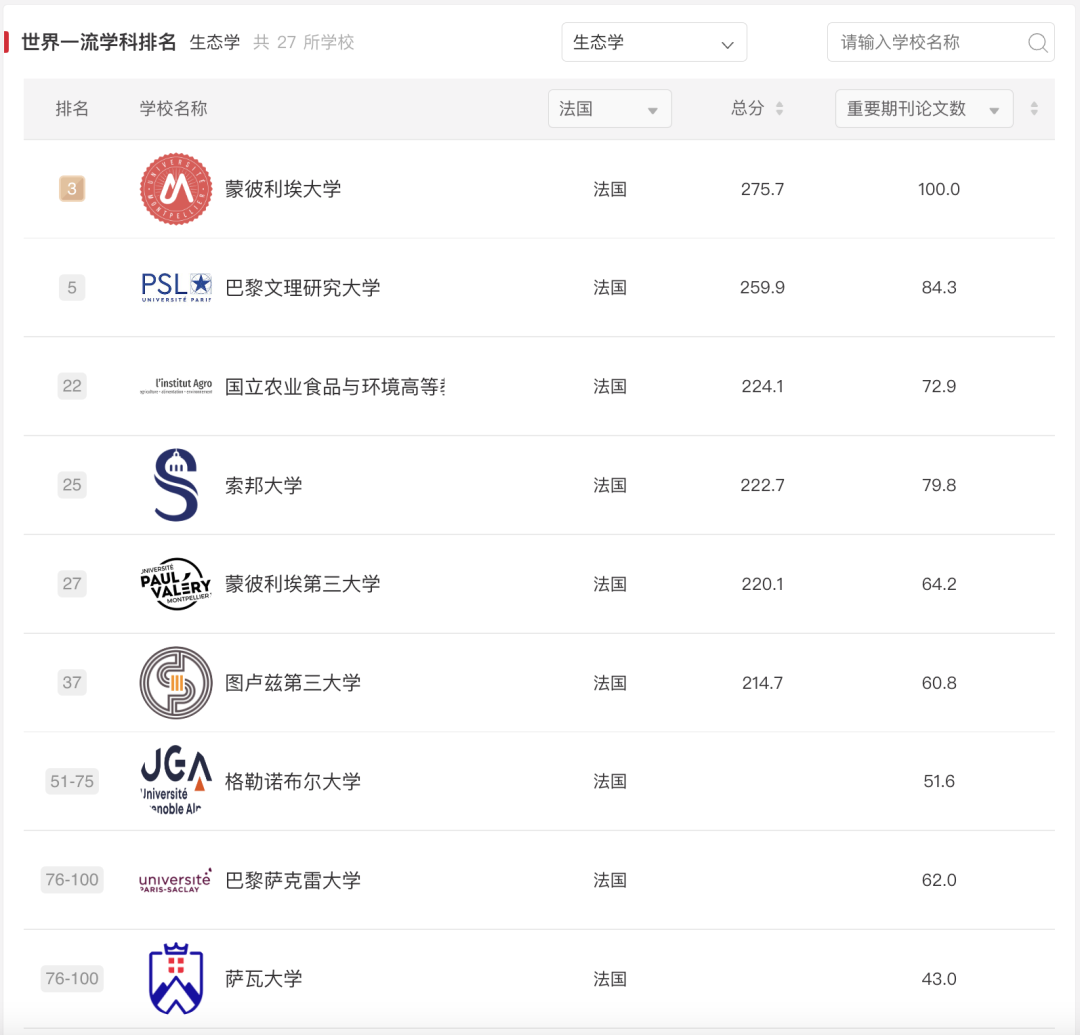1080x1035 pixels.
Task: Click the rank 5 badge
Action: pyautogui.click(x=72, y=287)
